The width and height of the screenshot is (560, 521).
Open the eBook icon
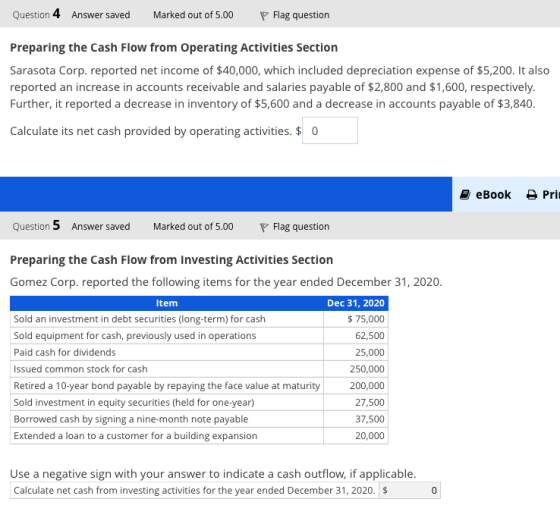[465, 195]
